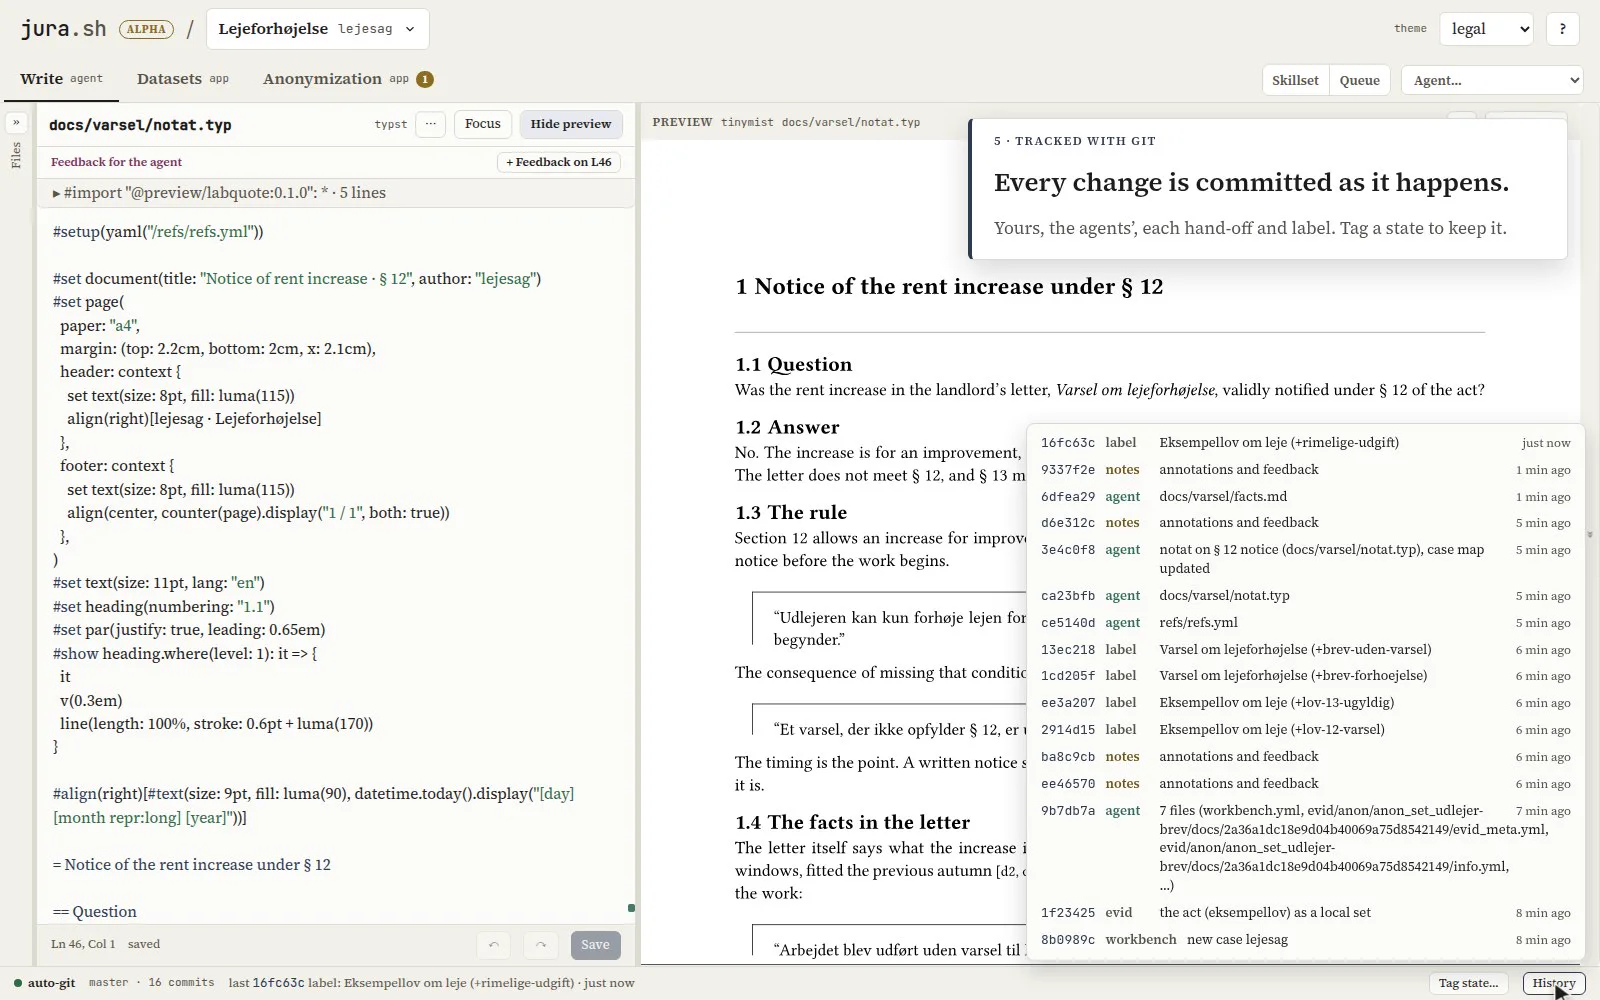Go to the jura.sh home logo
The image size is (1600, 1000).
click(63, 29)
